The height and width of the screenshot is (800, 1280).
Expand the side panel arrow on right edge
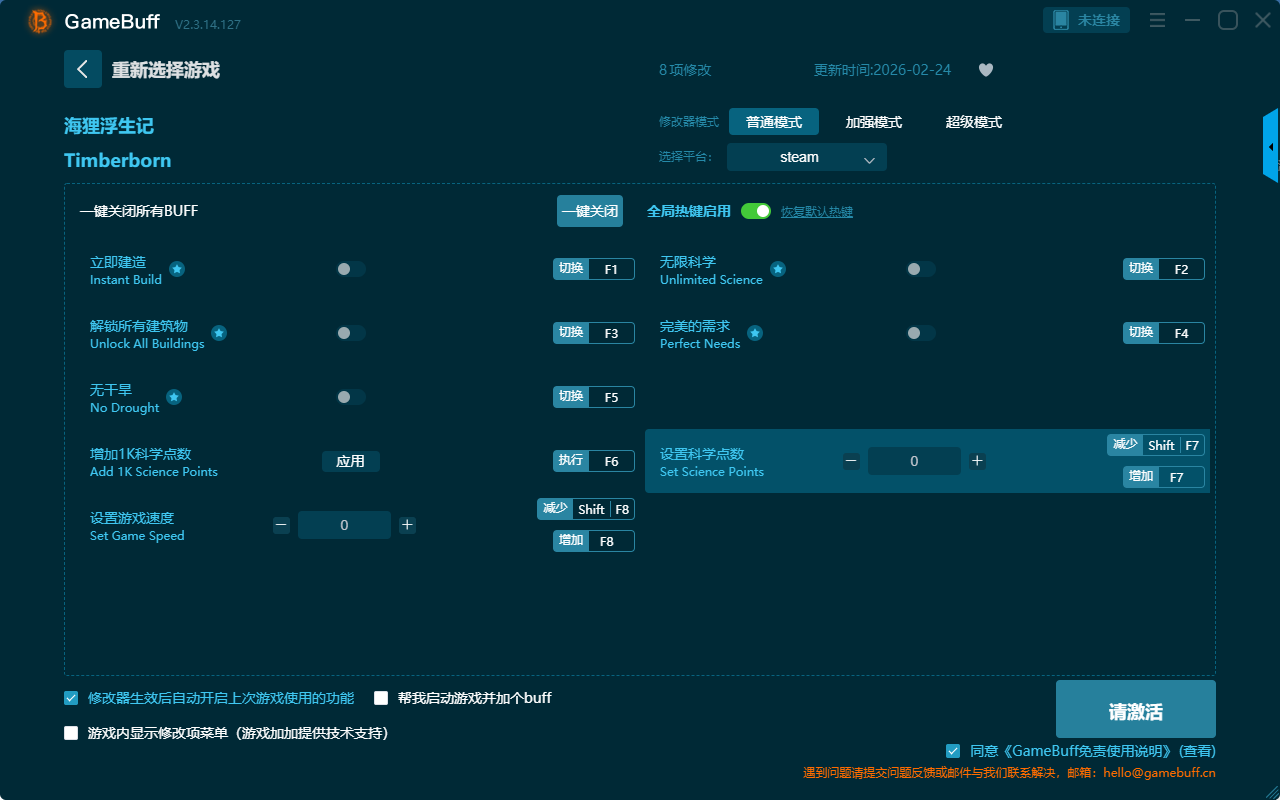point(1271,147)
